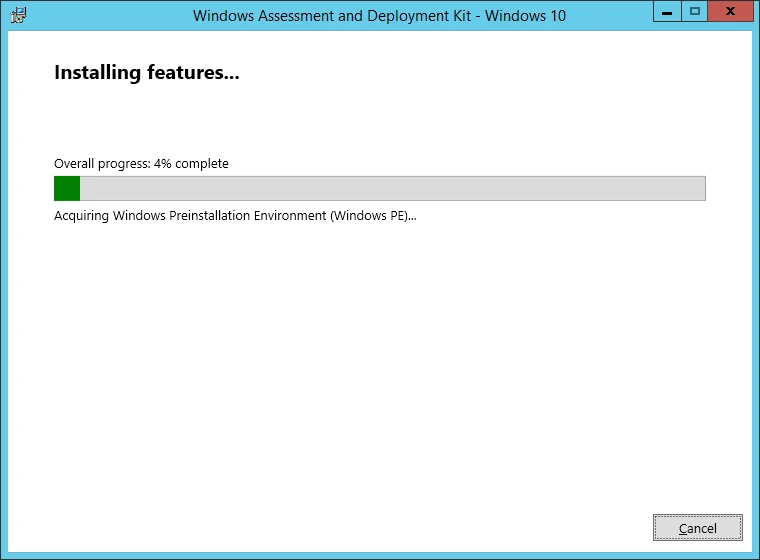Click the '4% complete' percentage text
Image resolution: width=760 pixels, height=560 pixels.
pyautogui.click(x=191, y=163)
